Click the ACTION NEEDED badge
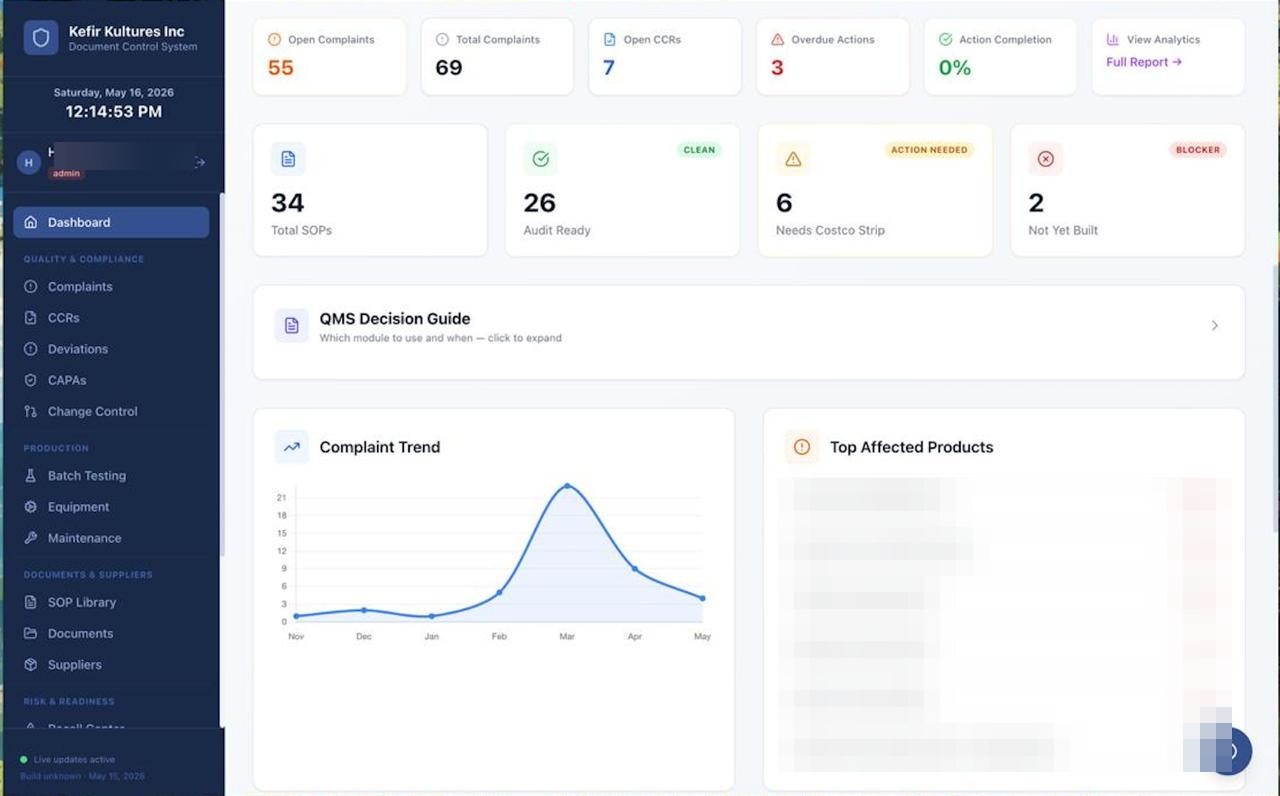Image resolution: width=1280 pixels, height=796 pixels. pos(929,150)
